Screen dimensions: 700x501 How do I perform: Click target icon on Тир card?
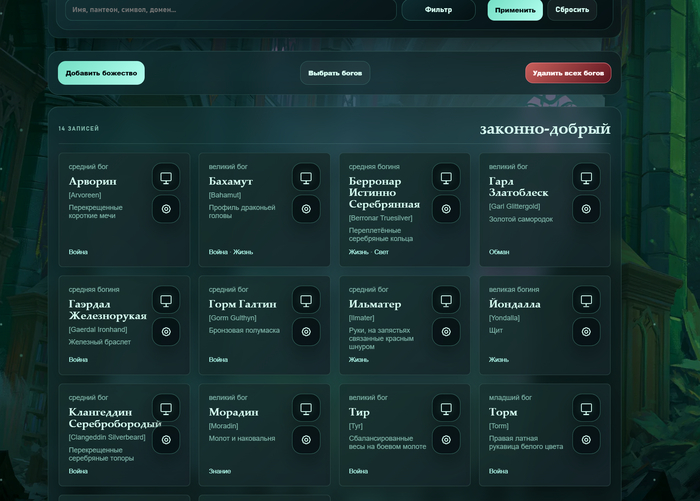point(446,439)
